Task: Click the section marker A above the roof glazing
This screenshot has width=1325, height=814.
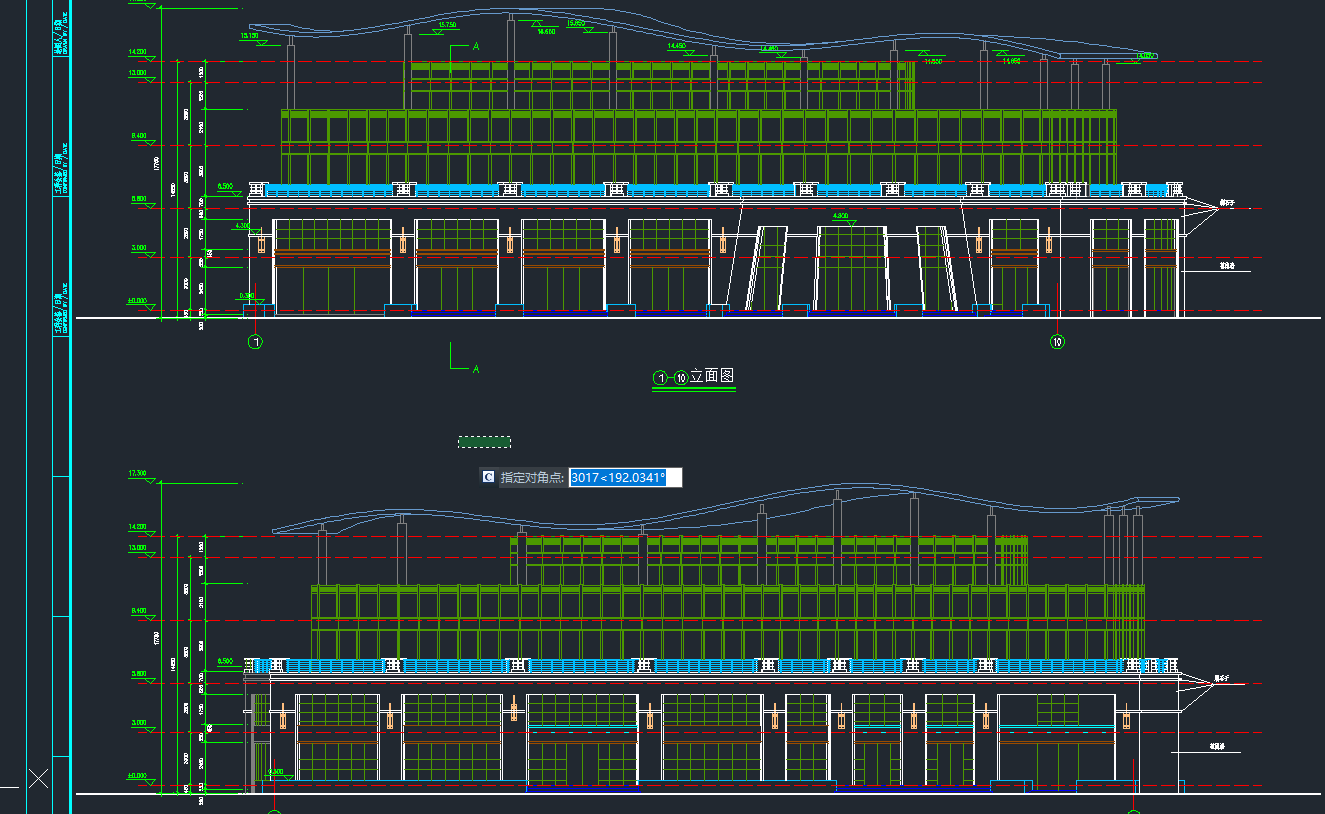Action: pyautogui.click(x=475, y=46)
